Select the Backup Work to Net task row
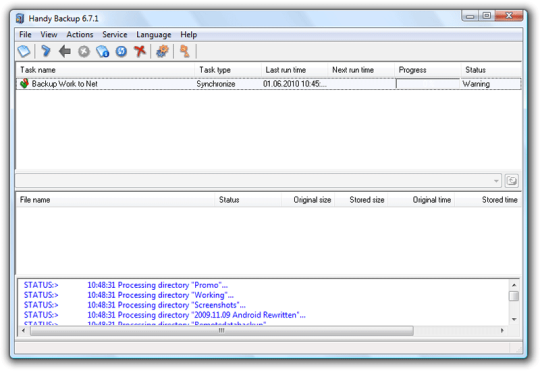Viewport: 540px width, 371px height. [268, 84]
